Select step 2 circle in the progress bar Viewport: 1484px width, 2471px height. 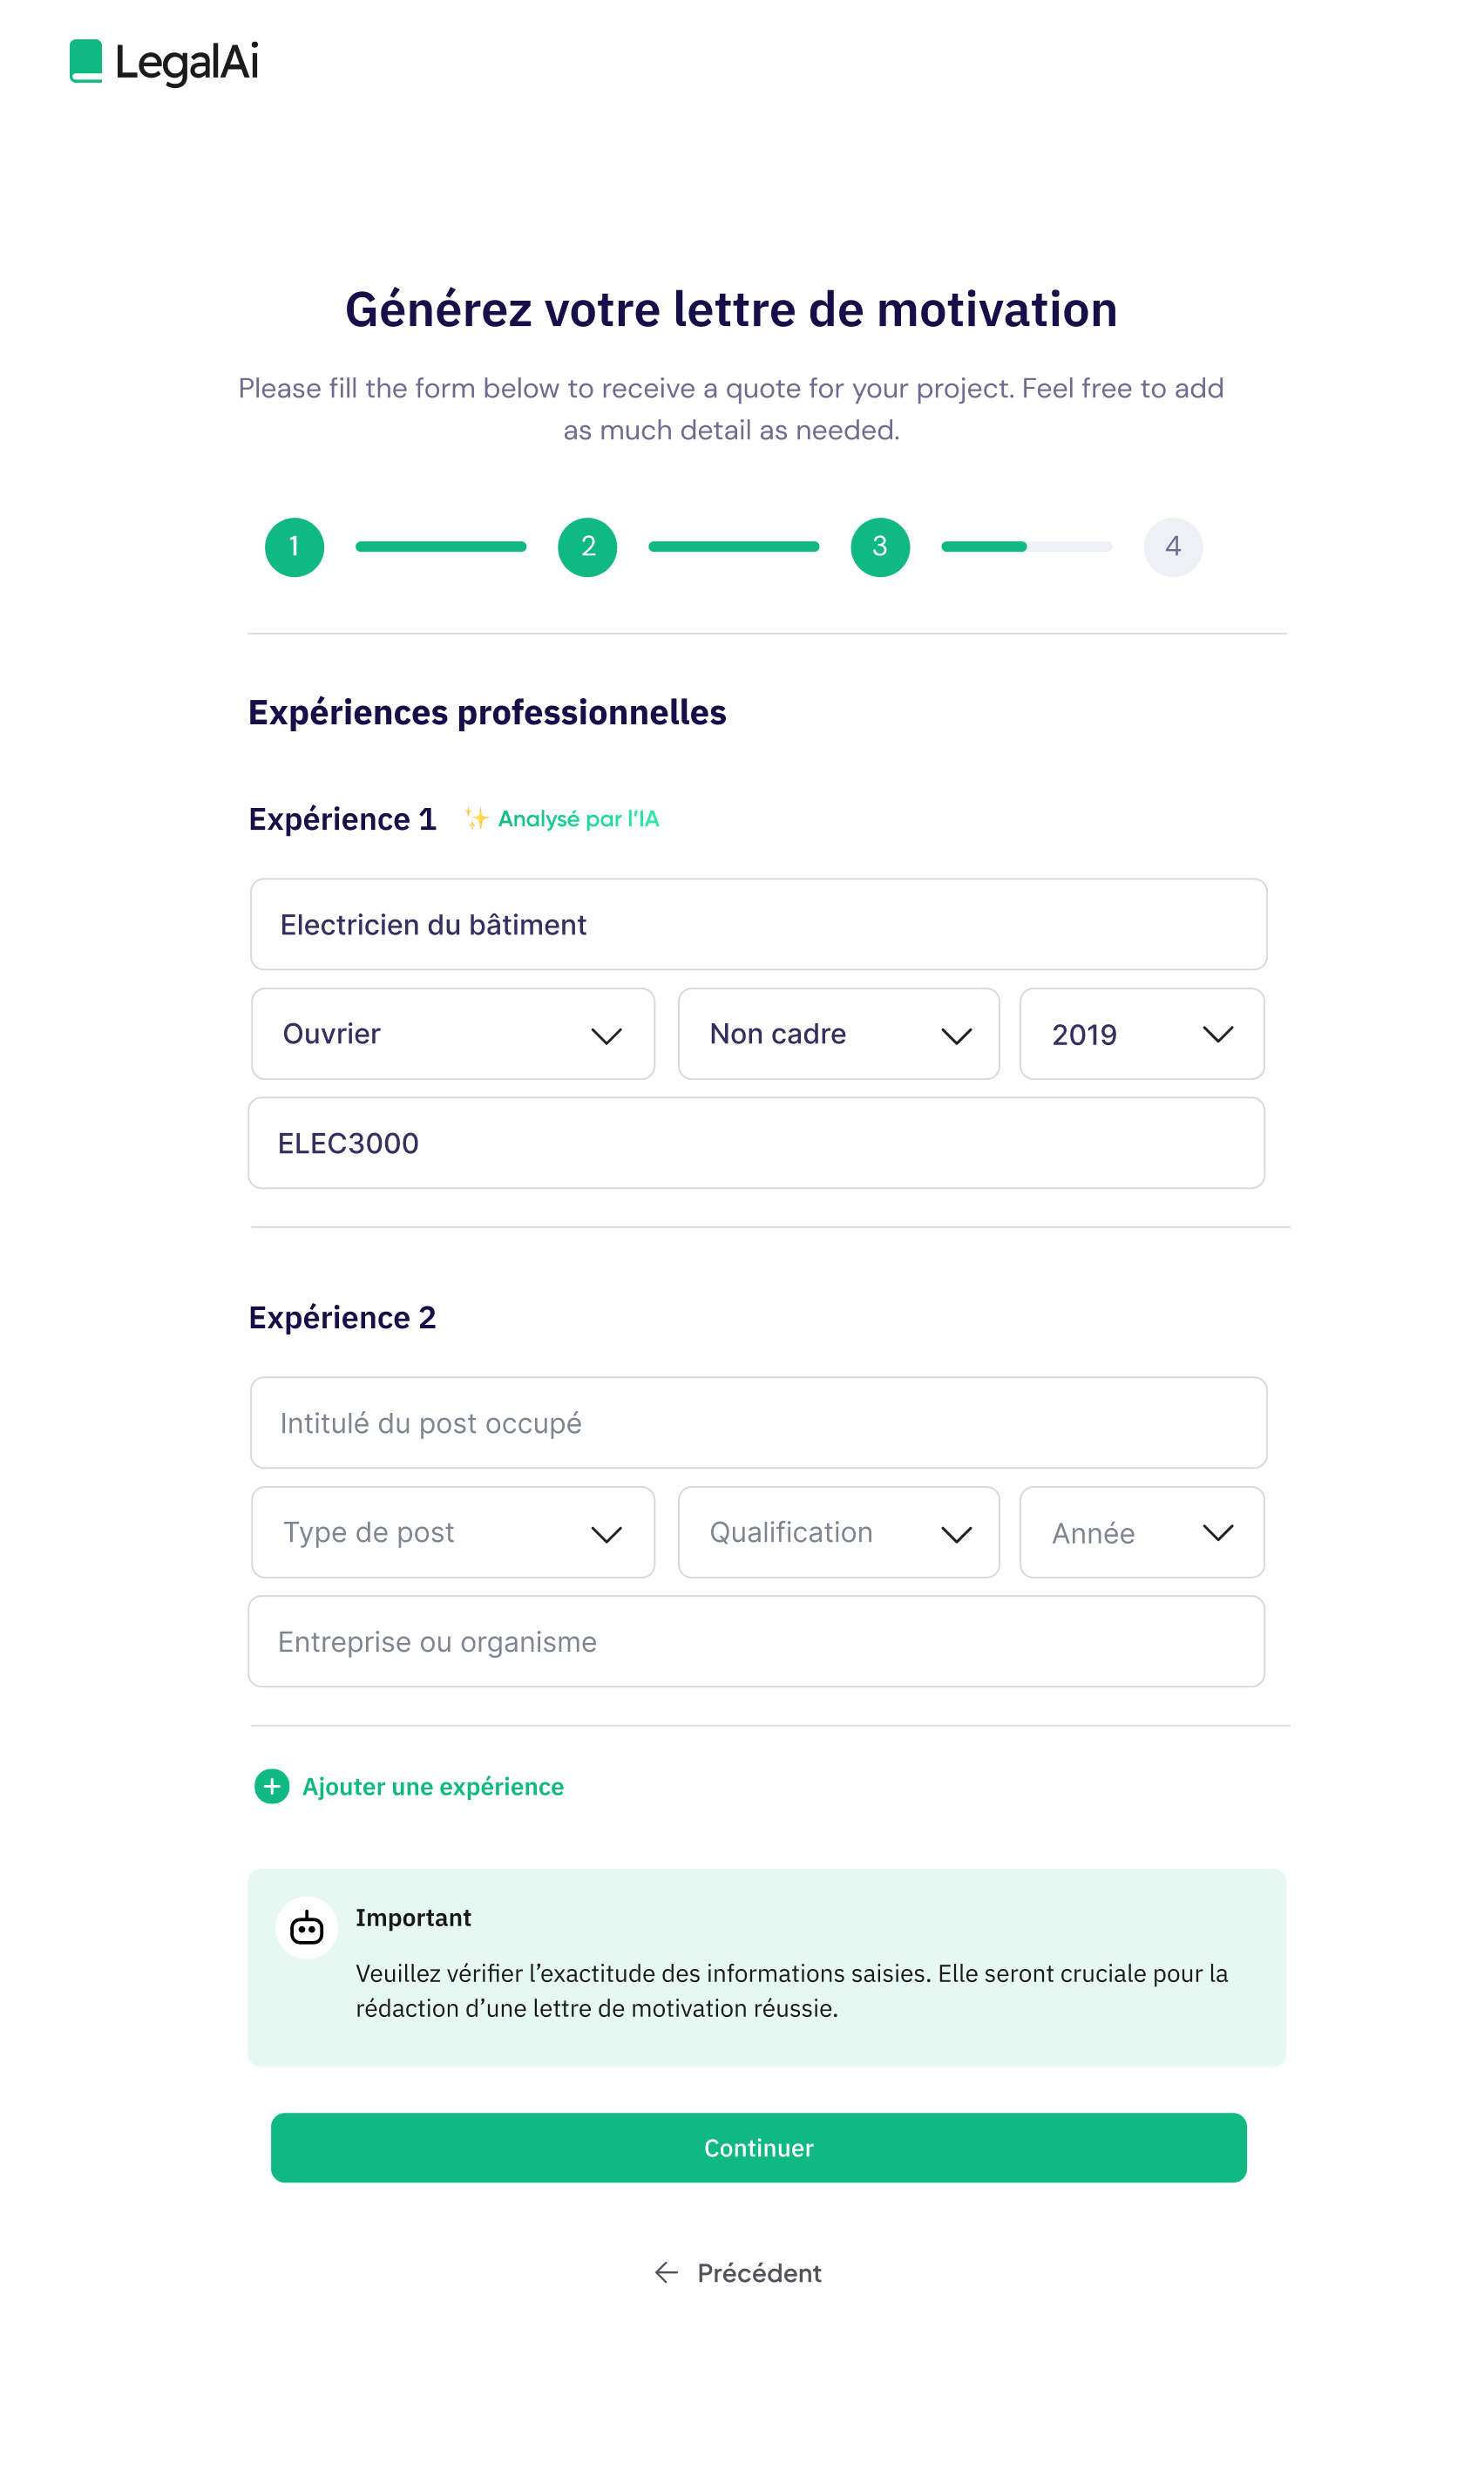588,546
